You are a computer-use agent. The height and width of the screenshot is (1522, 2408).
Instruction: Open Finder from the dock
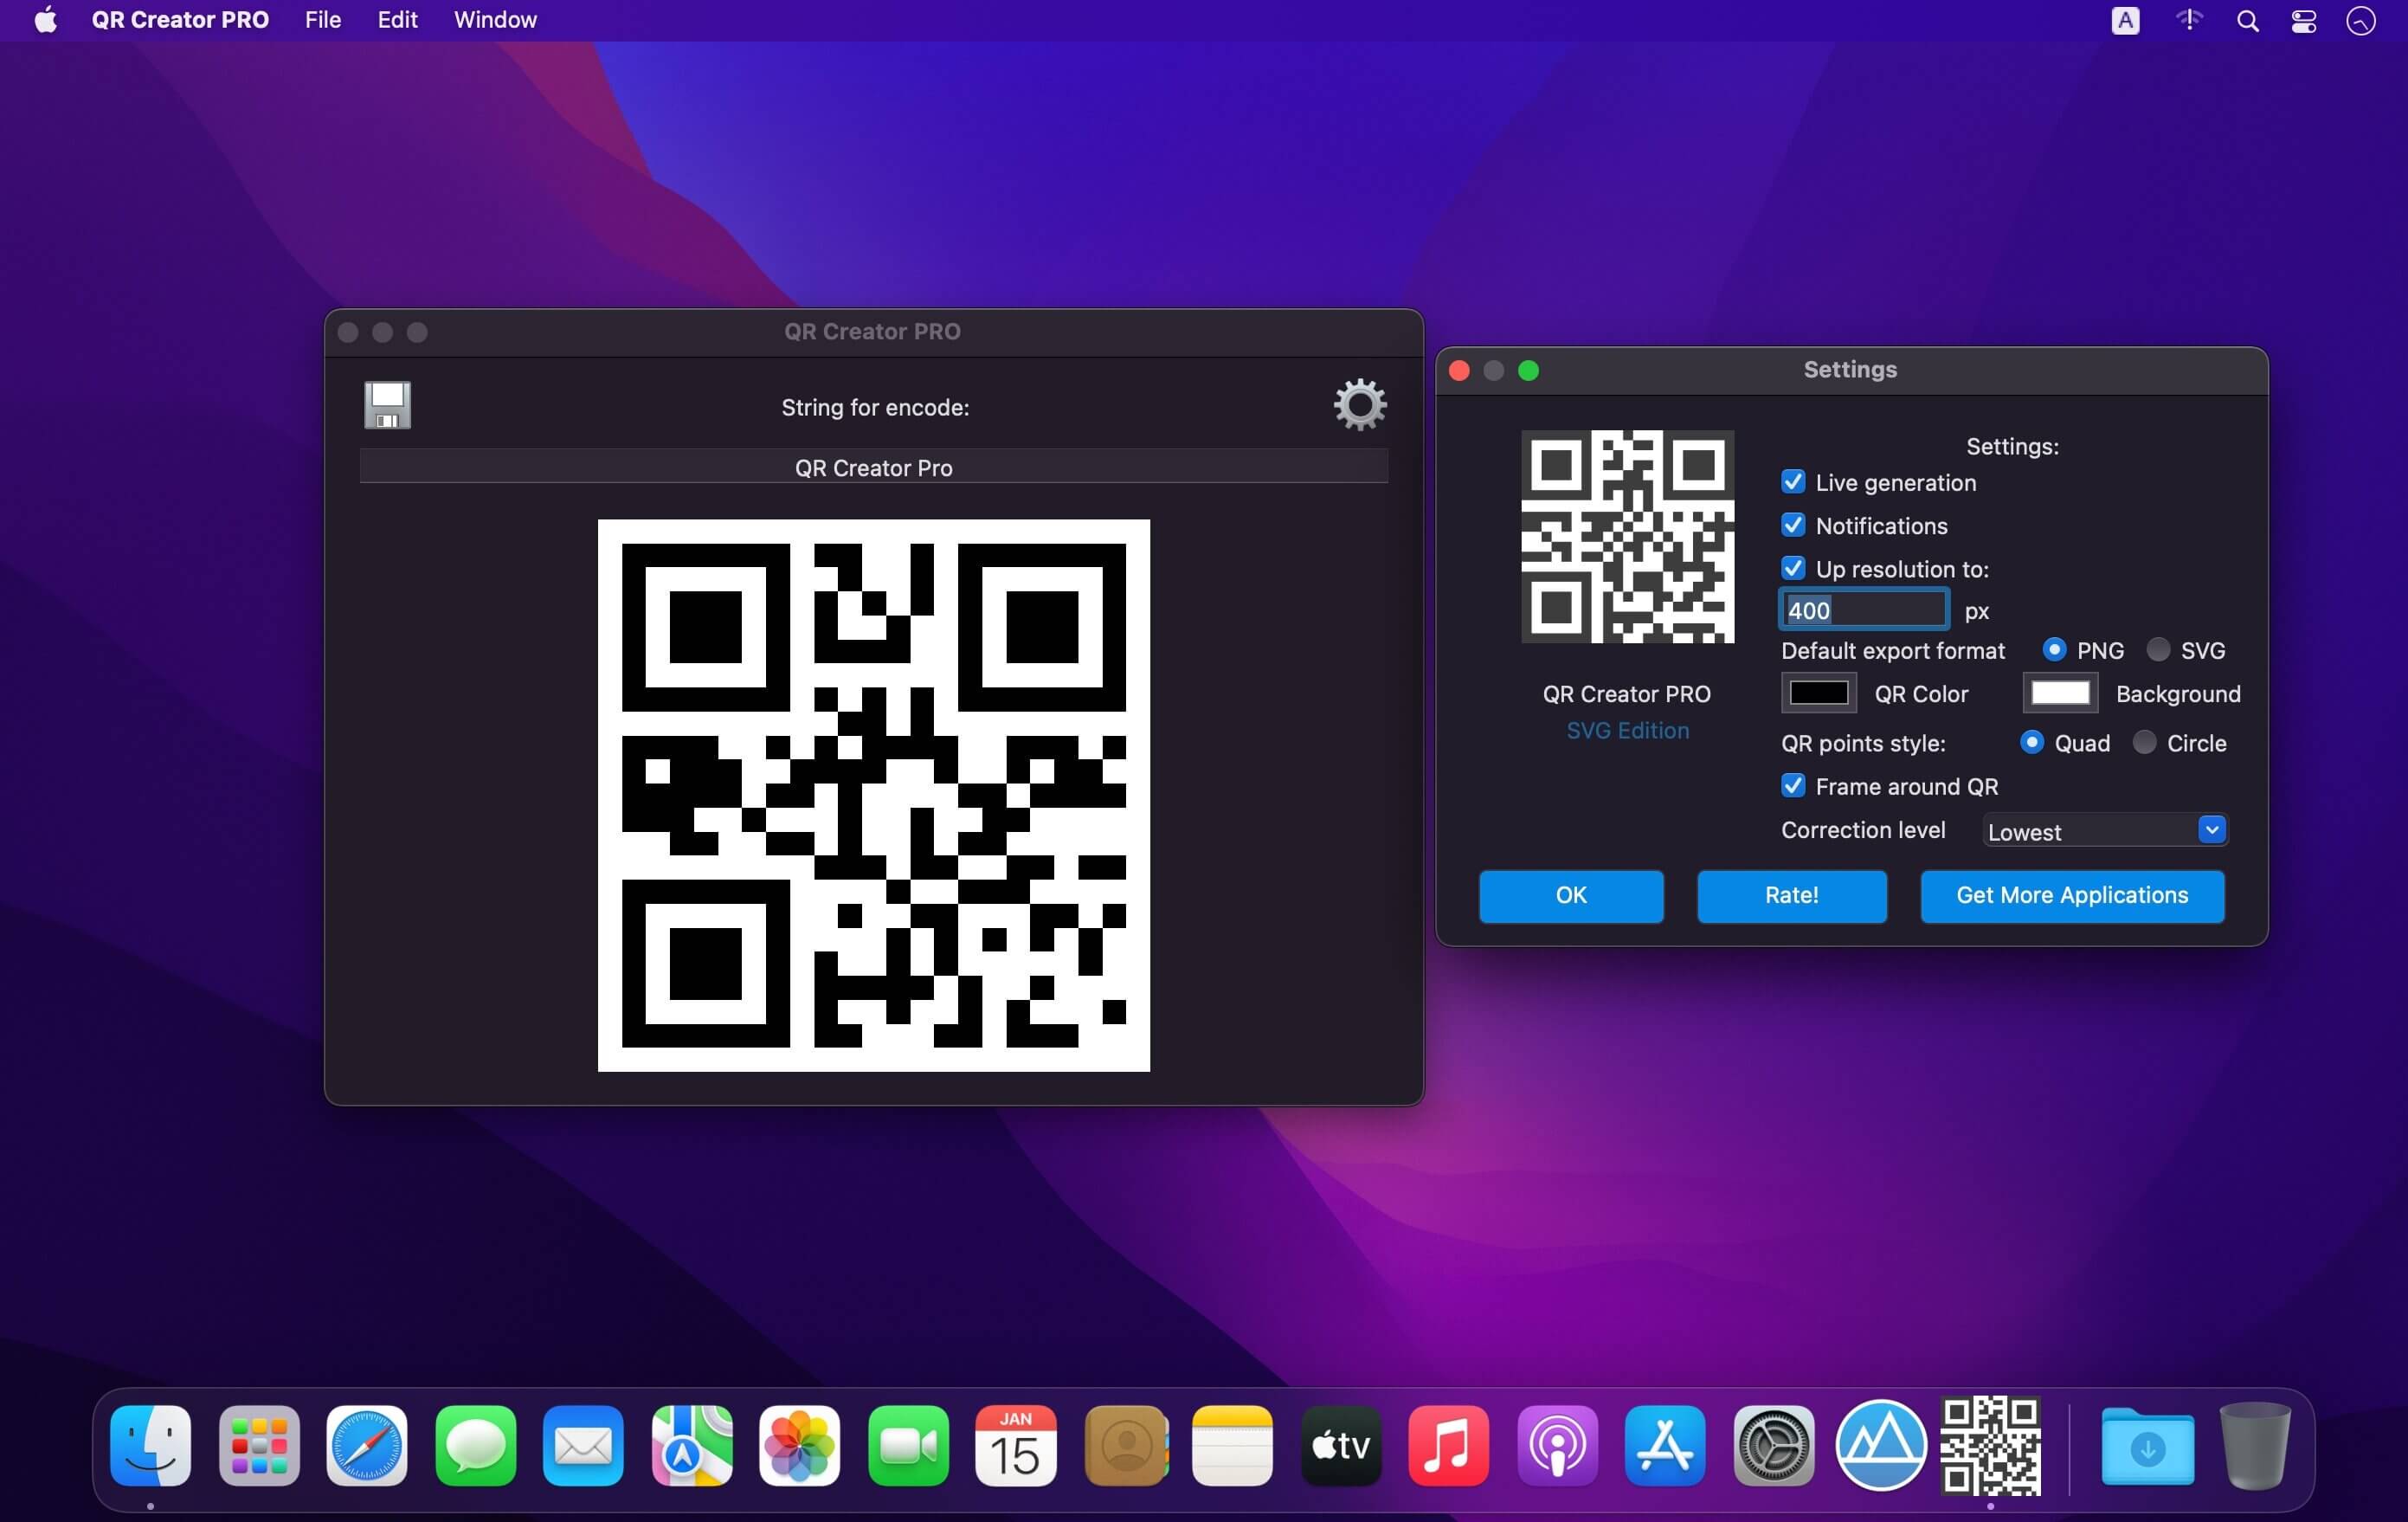point(151,1445)
